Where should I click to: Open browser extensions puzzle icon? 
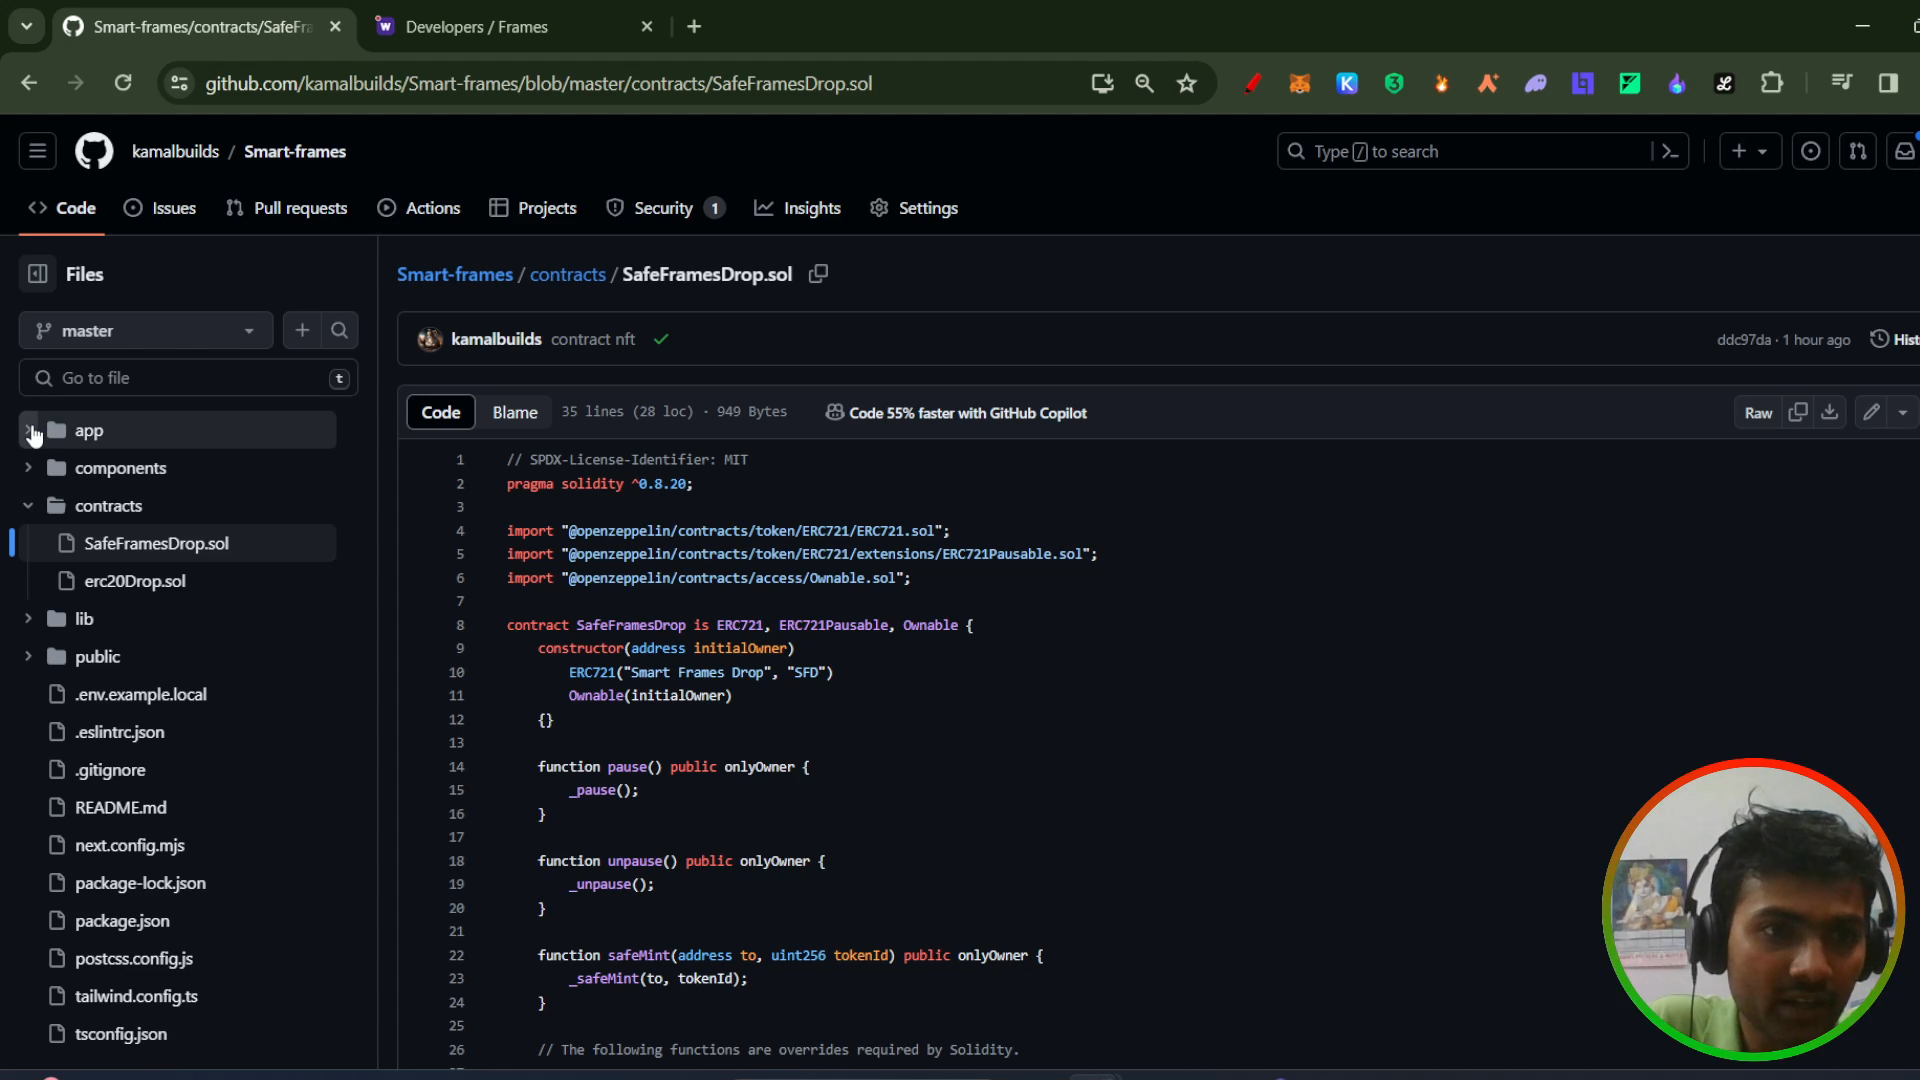[1772, 84]
